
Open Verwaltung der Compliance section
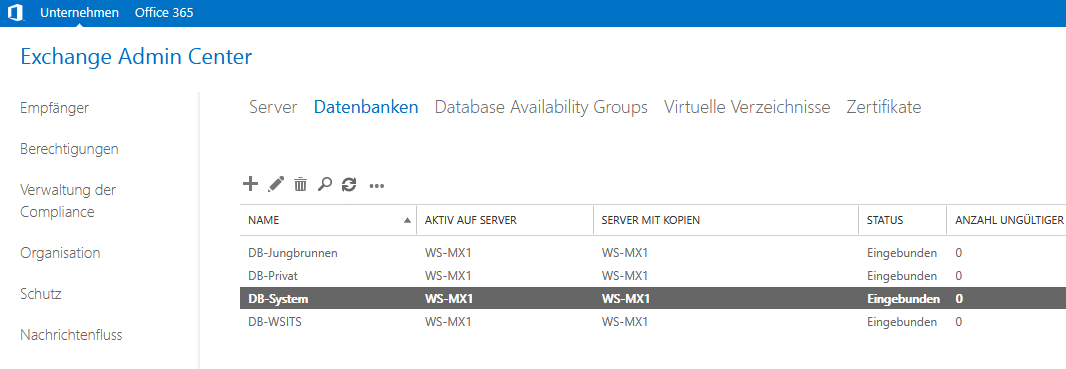coord(68,201)
